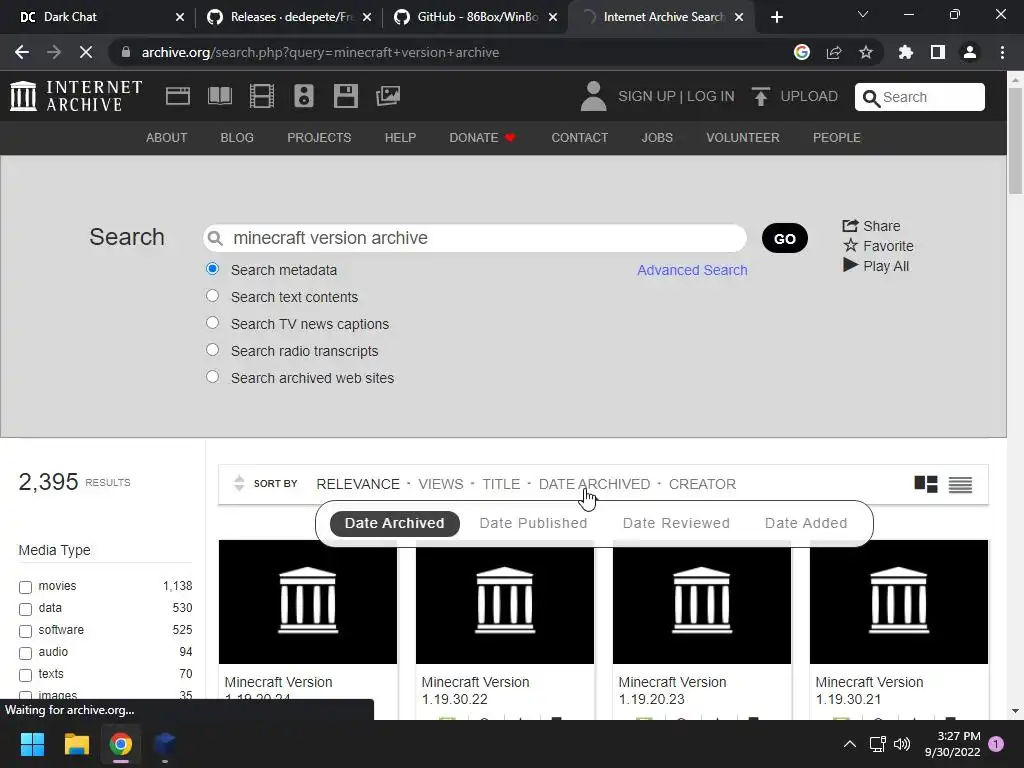Open DATE ARCHIVED sort dropdown
The width and height of the screenshot is (1024, 768).
594,484
